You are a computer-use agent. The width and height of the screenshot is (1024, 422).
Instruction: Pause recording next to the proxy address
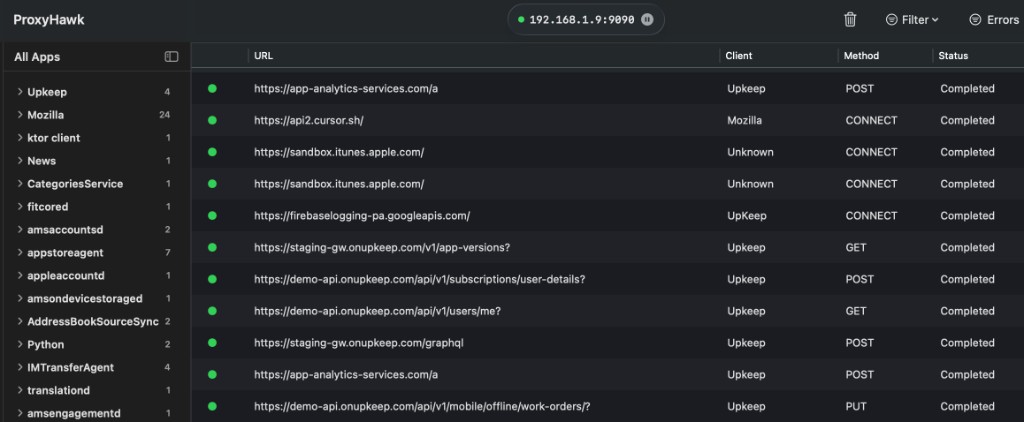tap(647, 20)
